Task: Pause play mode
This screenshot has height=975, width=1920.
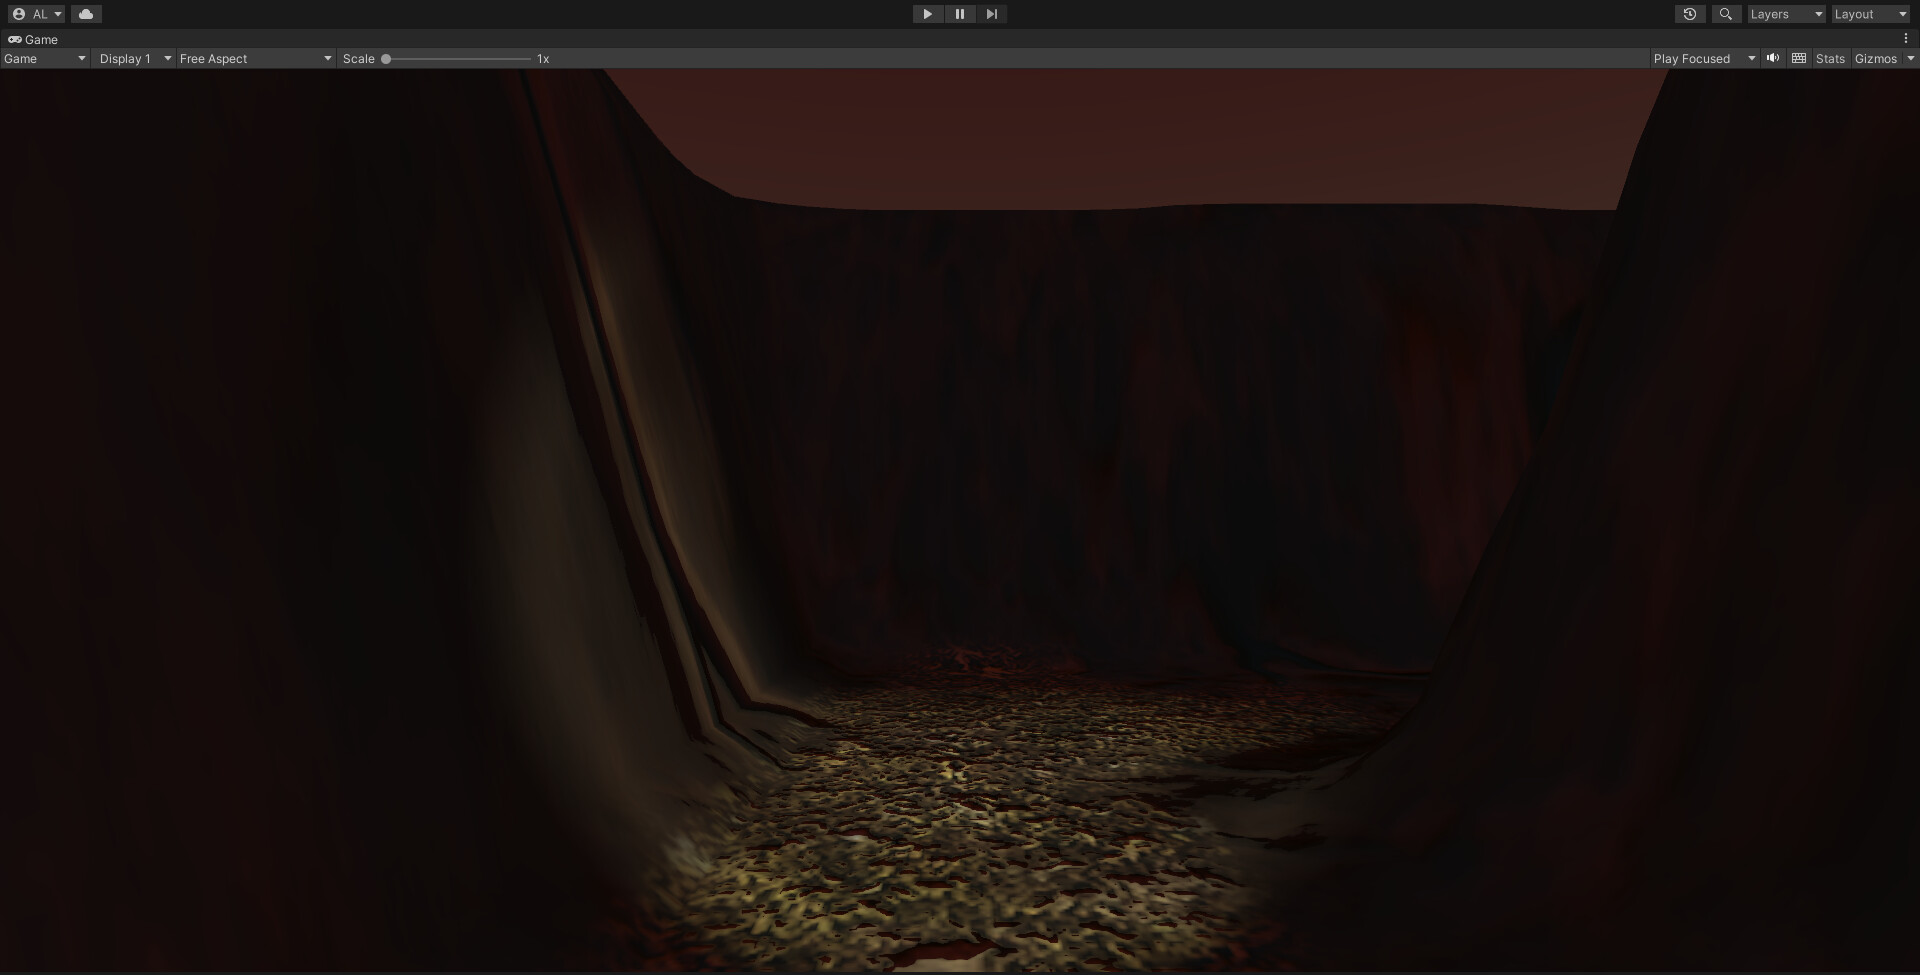Action: [x=959, y=14]
